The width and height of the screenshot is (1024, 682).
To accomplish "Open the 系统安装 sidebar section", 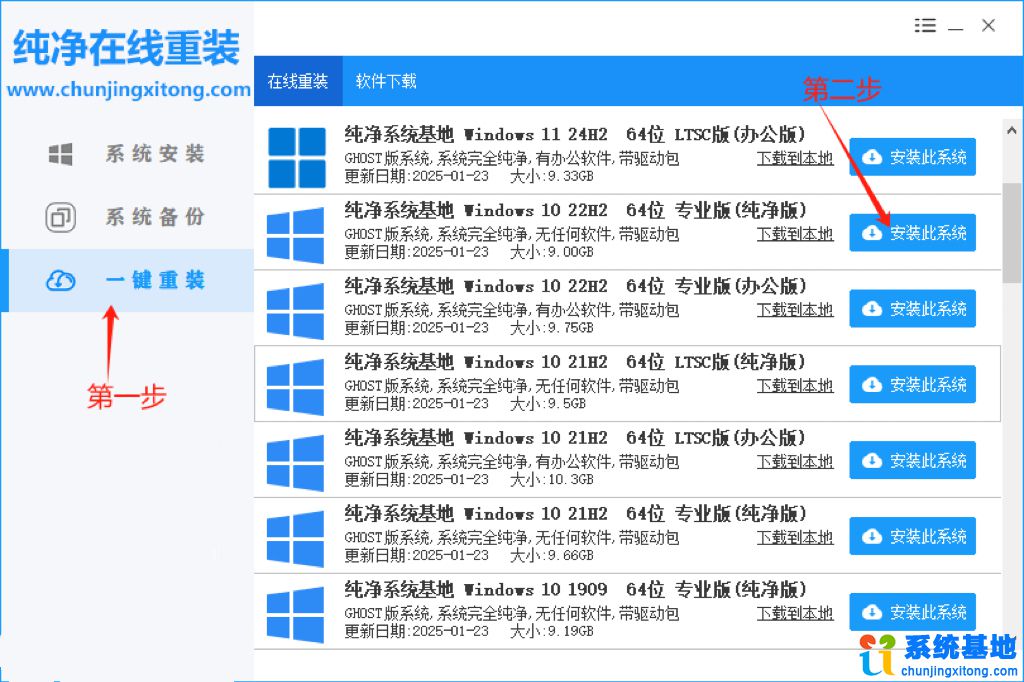I will 127,154.
